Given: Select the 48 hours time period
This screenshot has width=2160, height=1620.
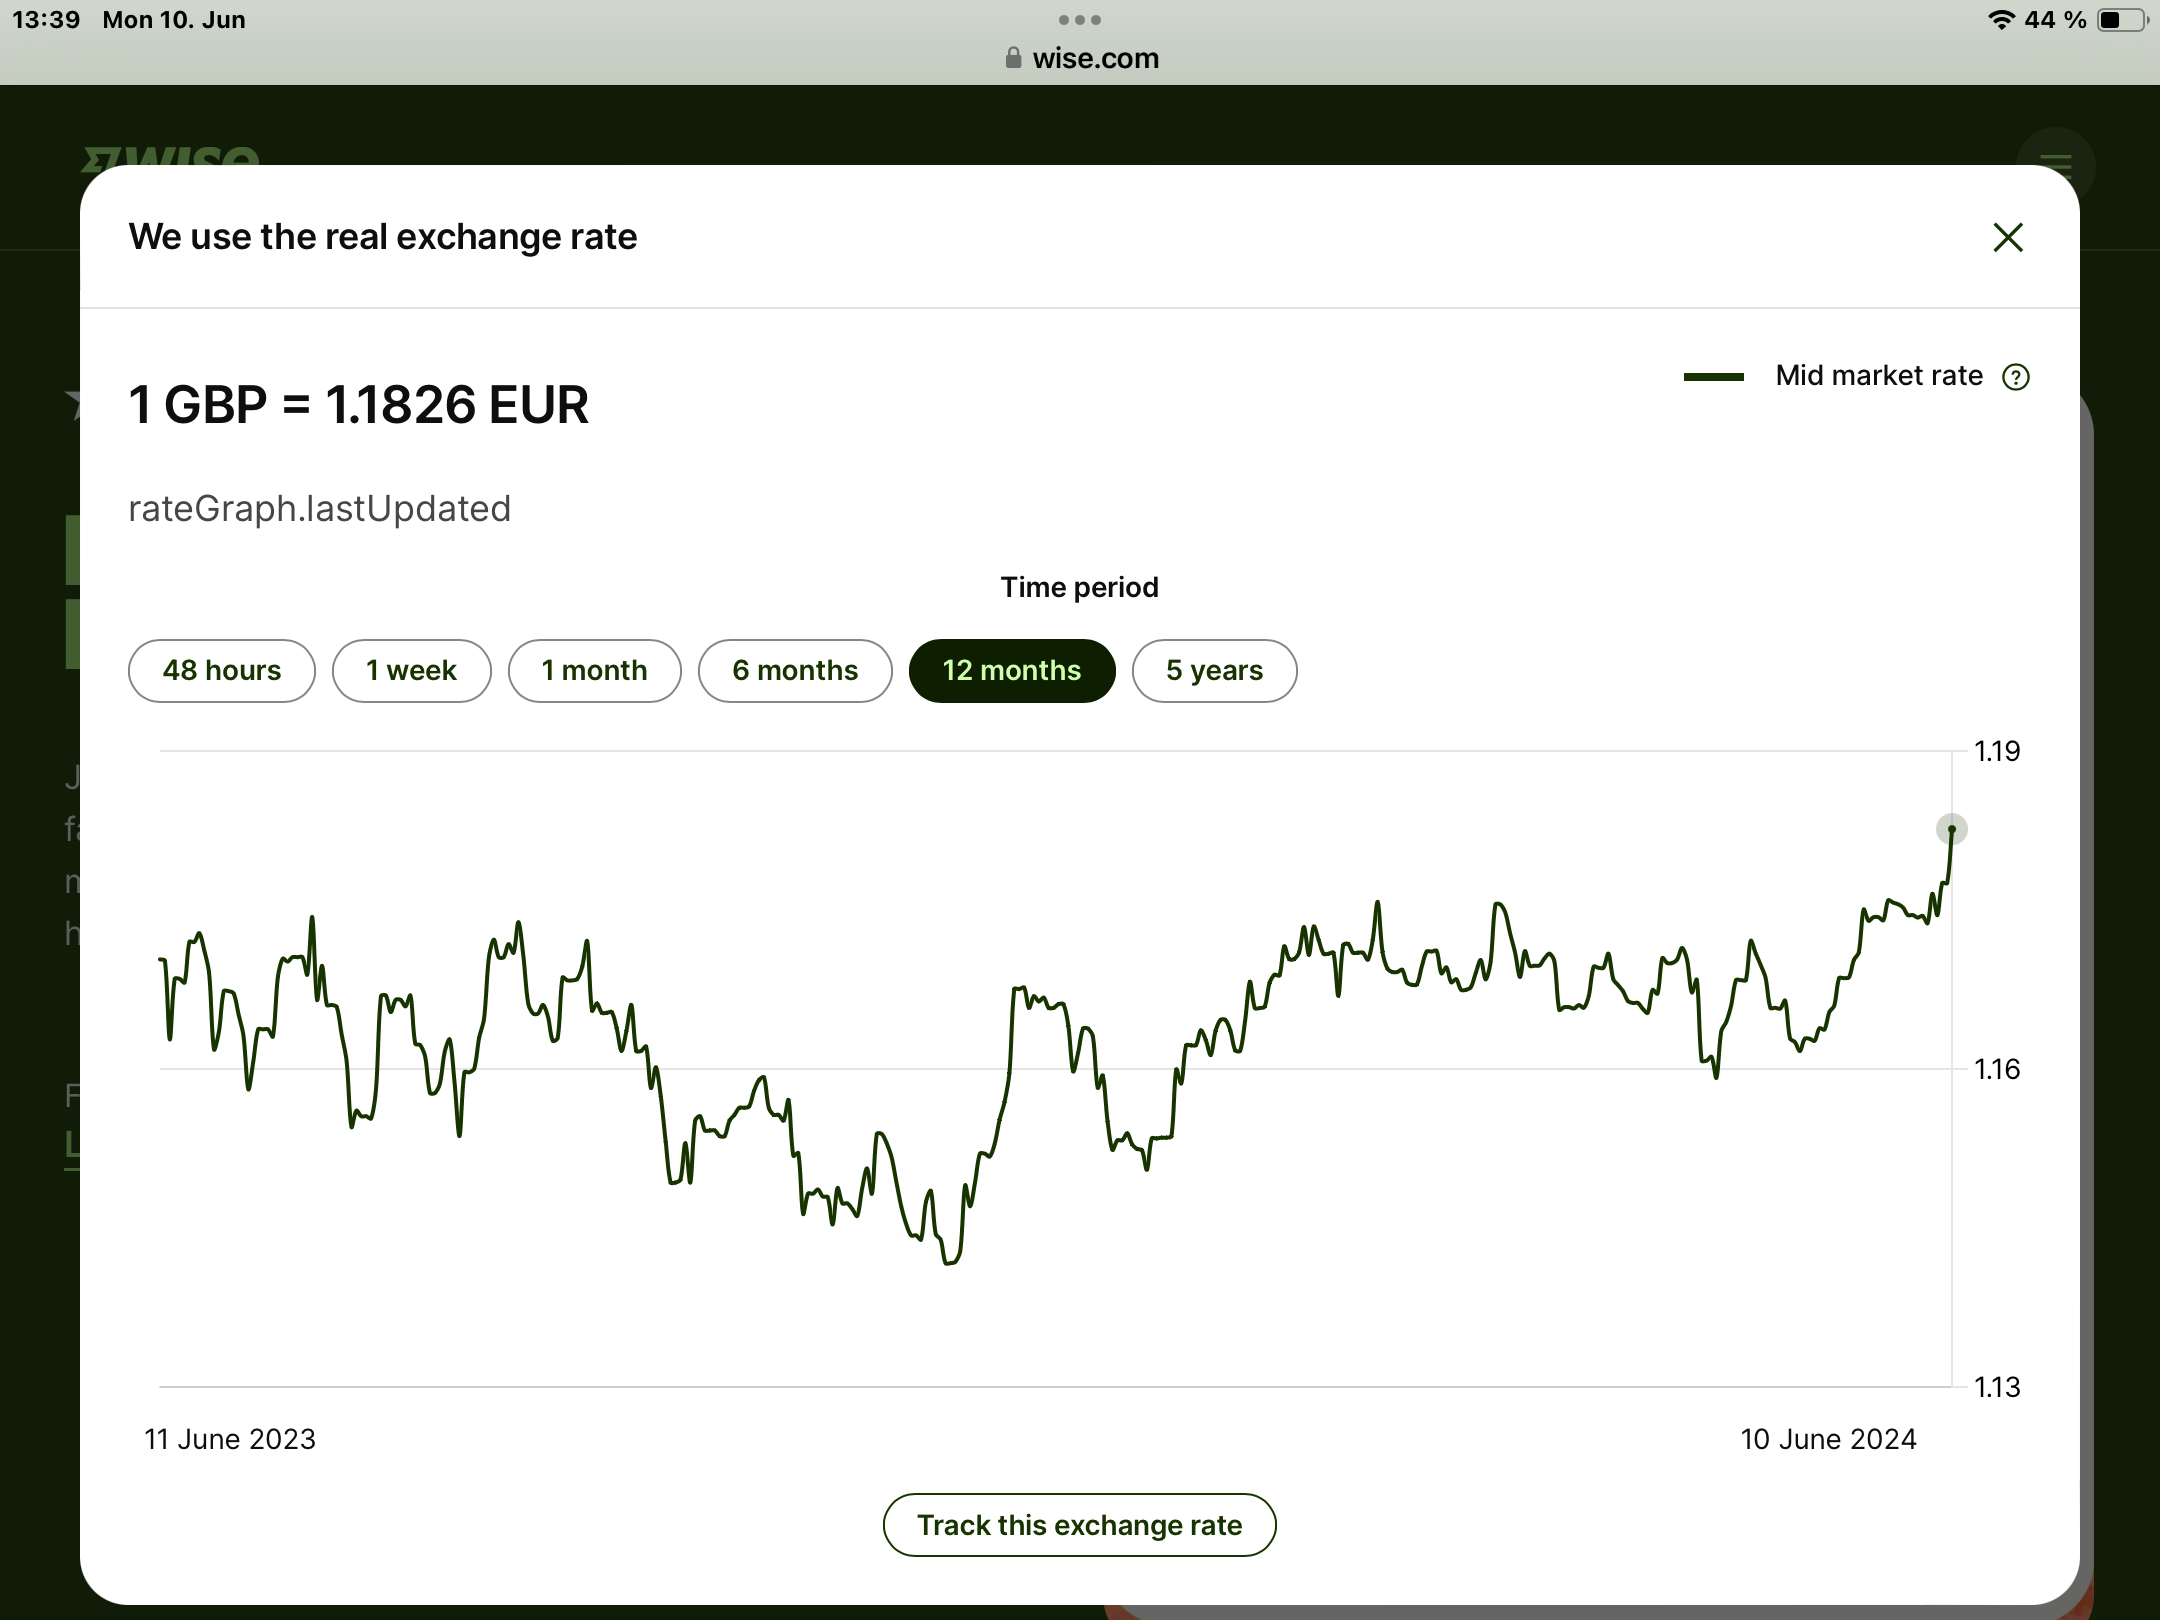Looking at the screenshot, I should pos(222,671).
